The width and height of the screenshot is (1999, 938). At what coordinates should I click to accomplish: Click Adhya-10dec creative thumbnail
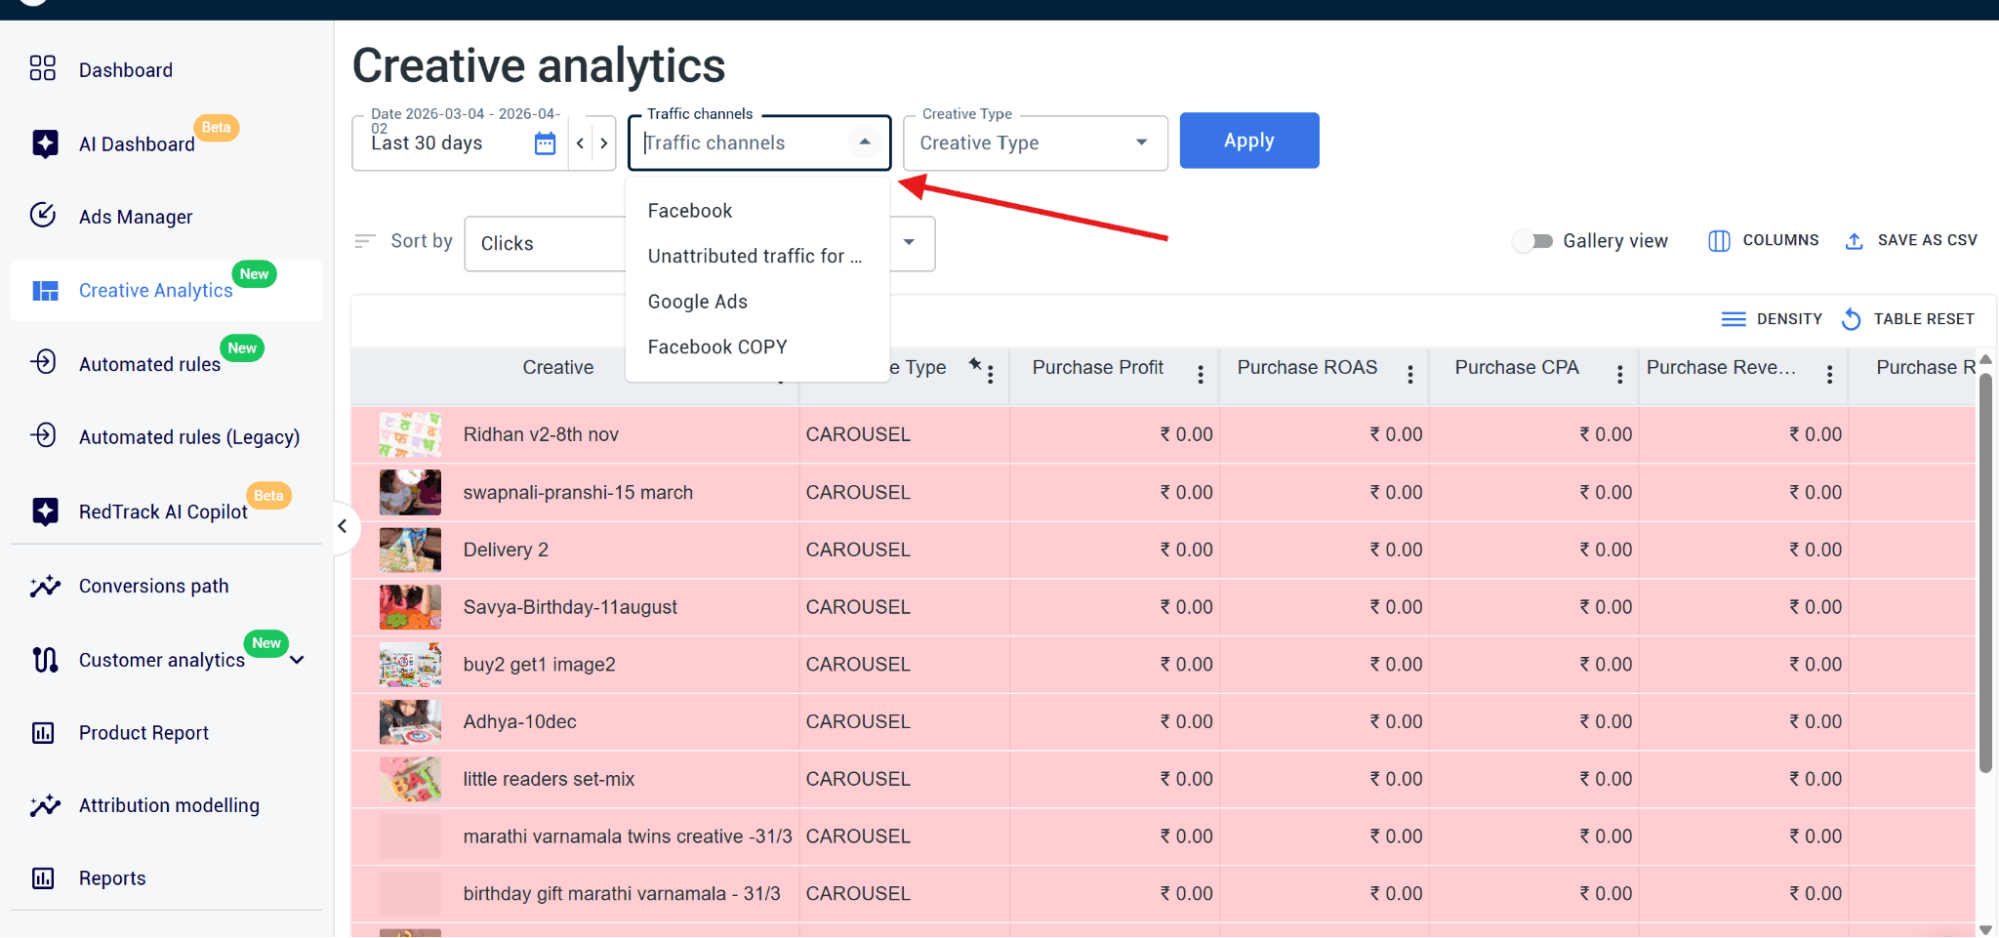410,722
